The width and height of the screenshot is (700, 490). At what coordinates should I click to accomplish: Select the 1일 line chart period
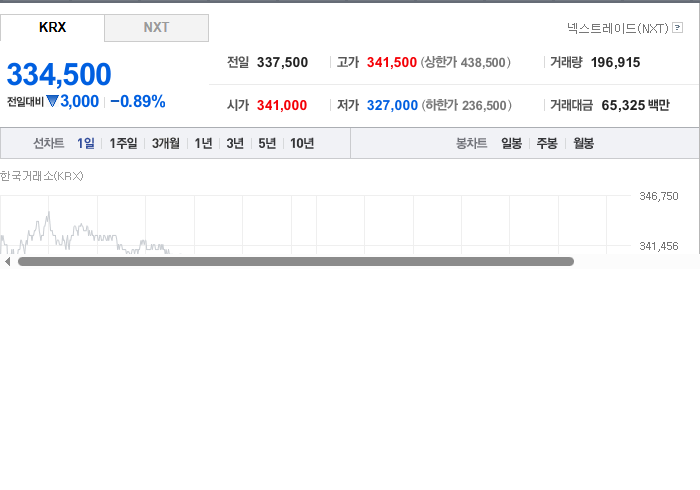(x=86, y=143)
